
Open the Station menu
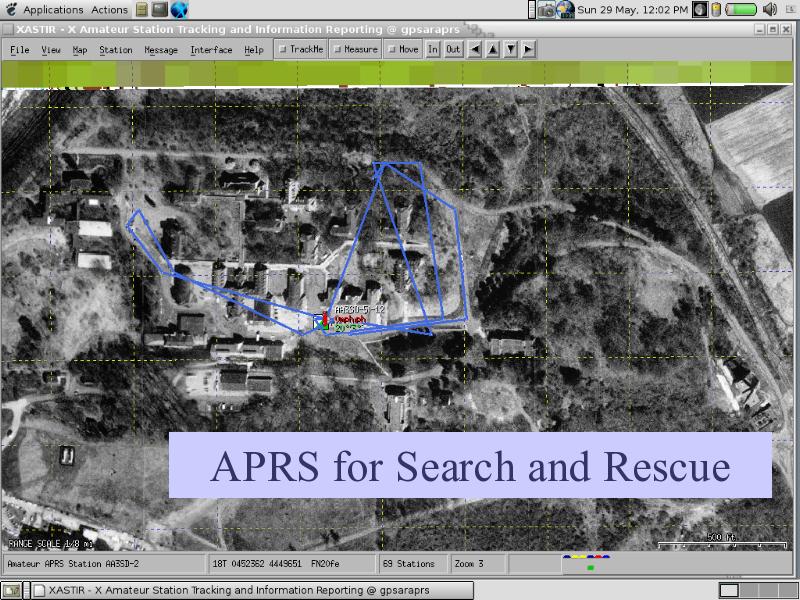click(x=116, y=49)
